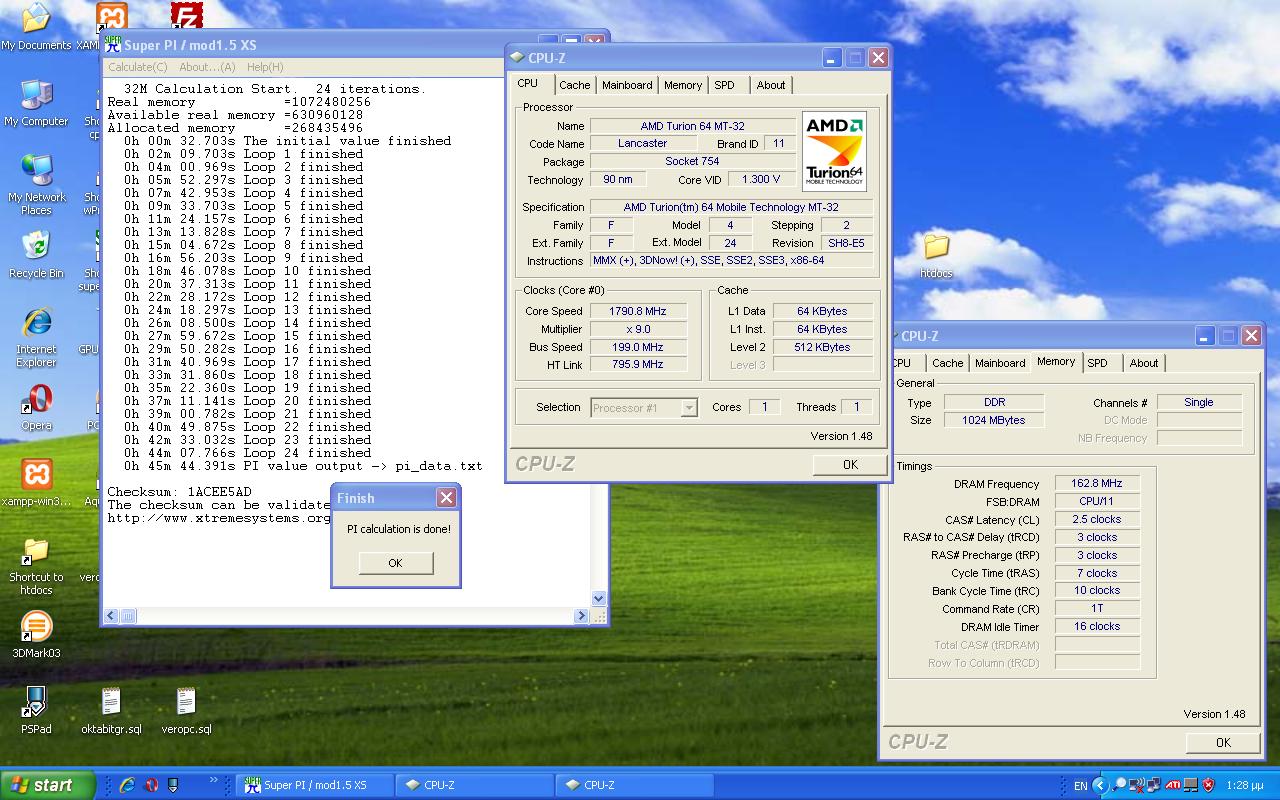
Task: Click the HT Link value 795.9 MHz
Action: point(637,365)
